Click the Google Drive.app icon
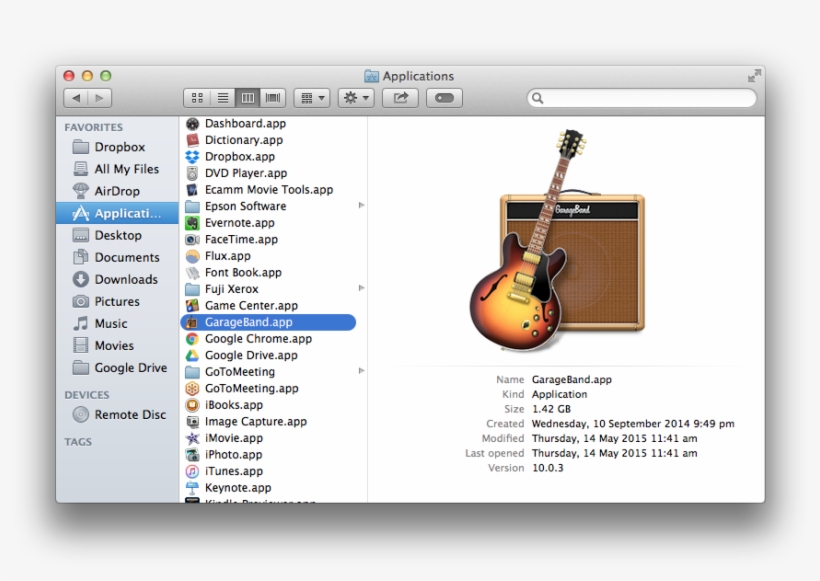The width and height of the screenshot is (820, 581). pos(192,355)
